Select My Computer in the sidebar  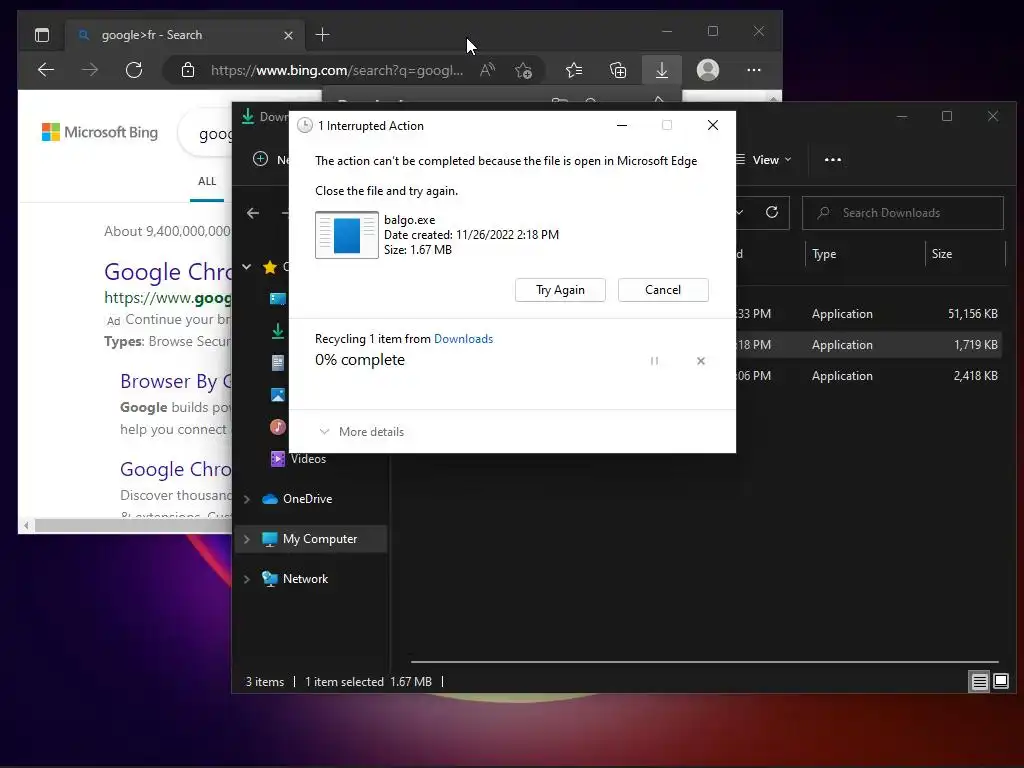point(320,539)
